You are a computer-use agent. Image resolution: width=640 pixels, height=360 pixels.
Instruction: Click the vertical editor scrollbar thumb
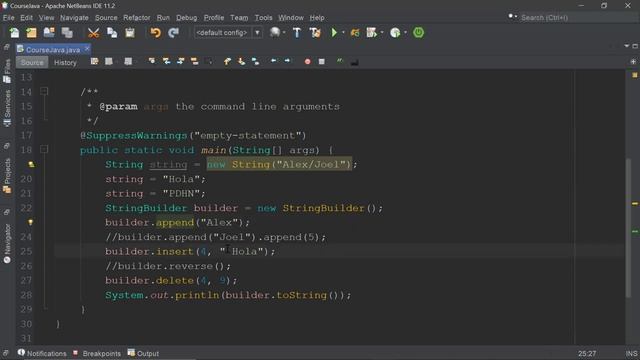(629, 227)
